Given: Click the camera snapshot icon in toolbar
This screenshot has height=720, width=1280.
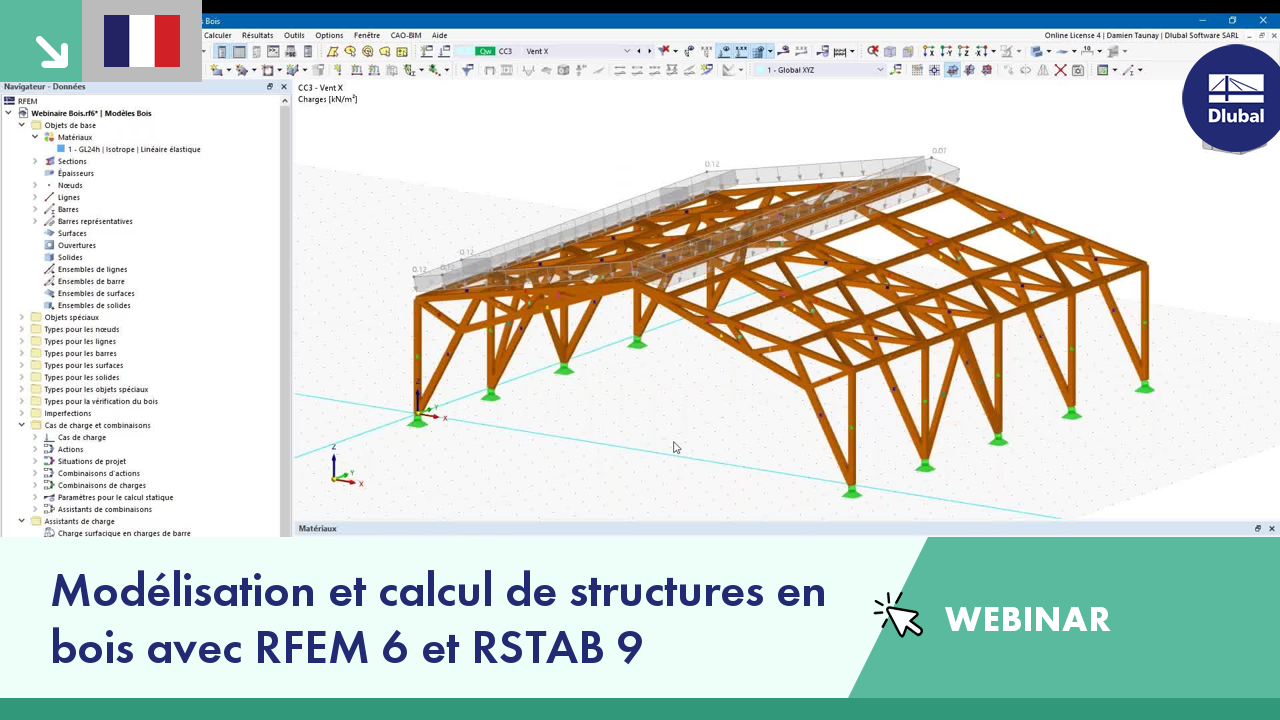Looking at the screenshot, I should tap(1078, 70).
